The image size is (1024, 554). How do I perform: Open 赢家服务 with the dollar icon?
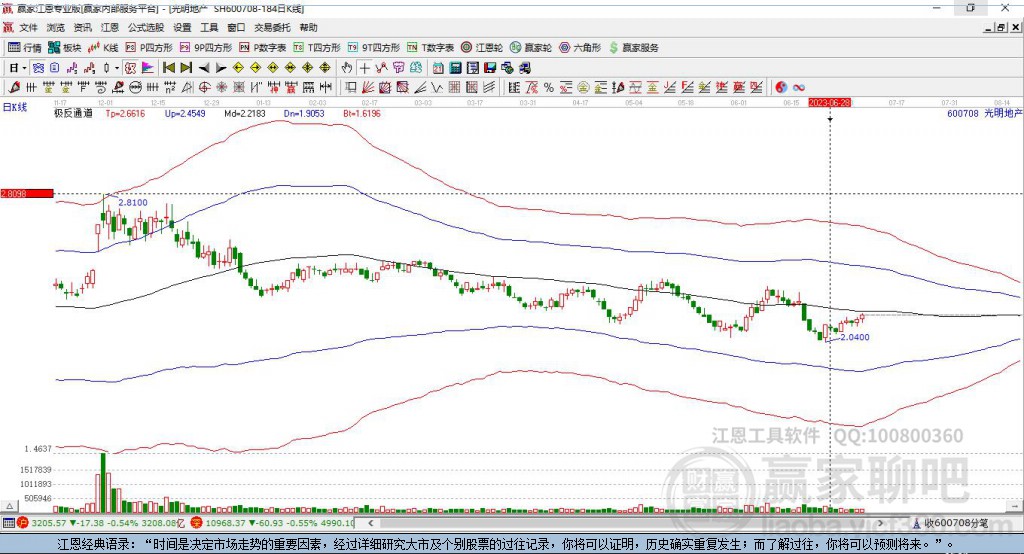tap(633, 48)
